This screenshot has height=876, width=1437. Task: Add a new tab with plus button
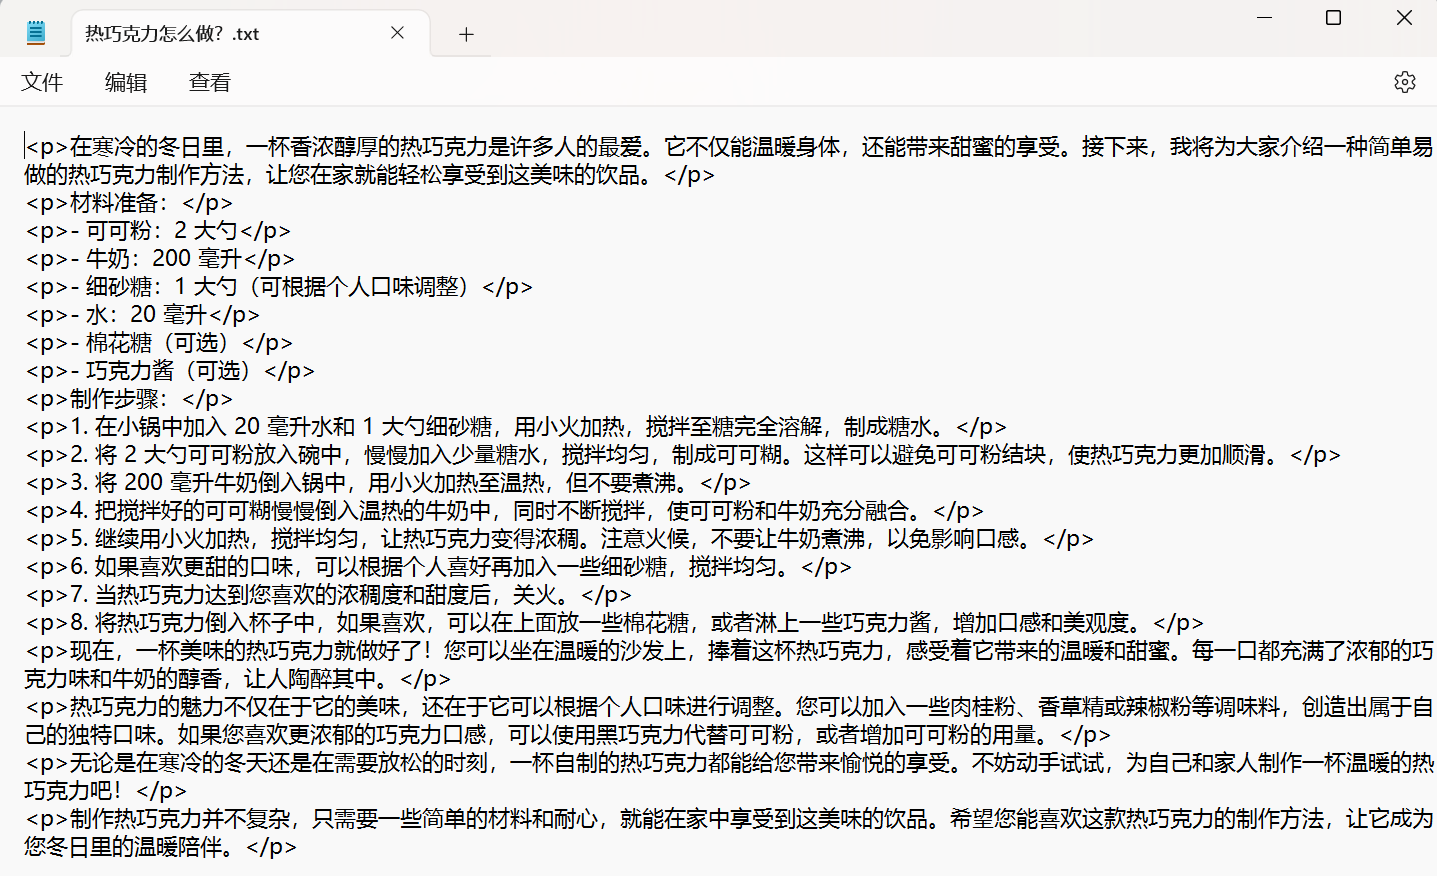[x=466, y=34]
